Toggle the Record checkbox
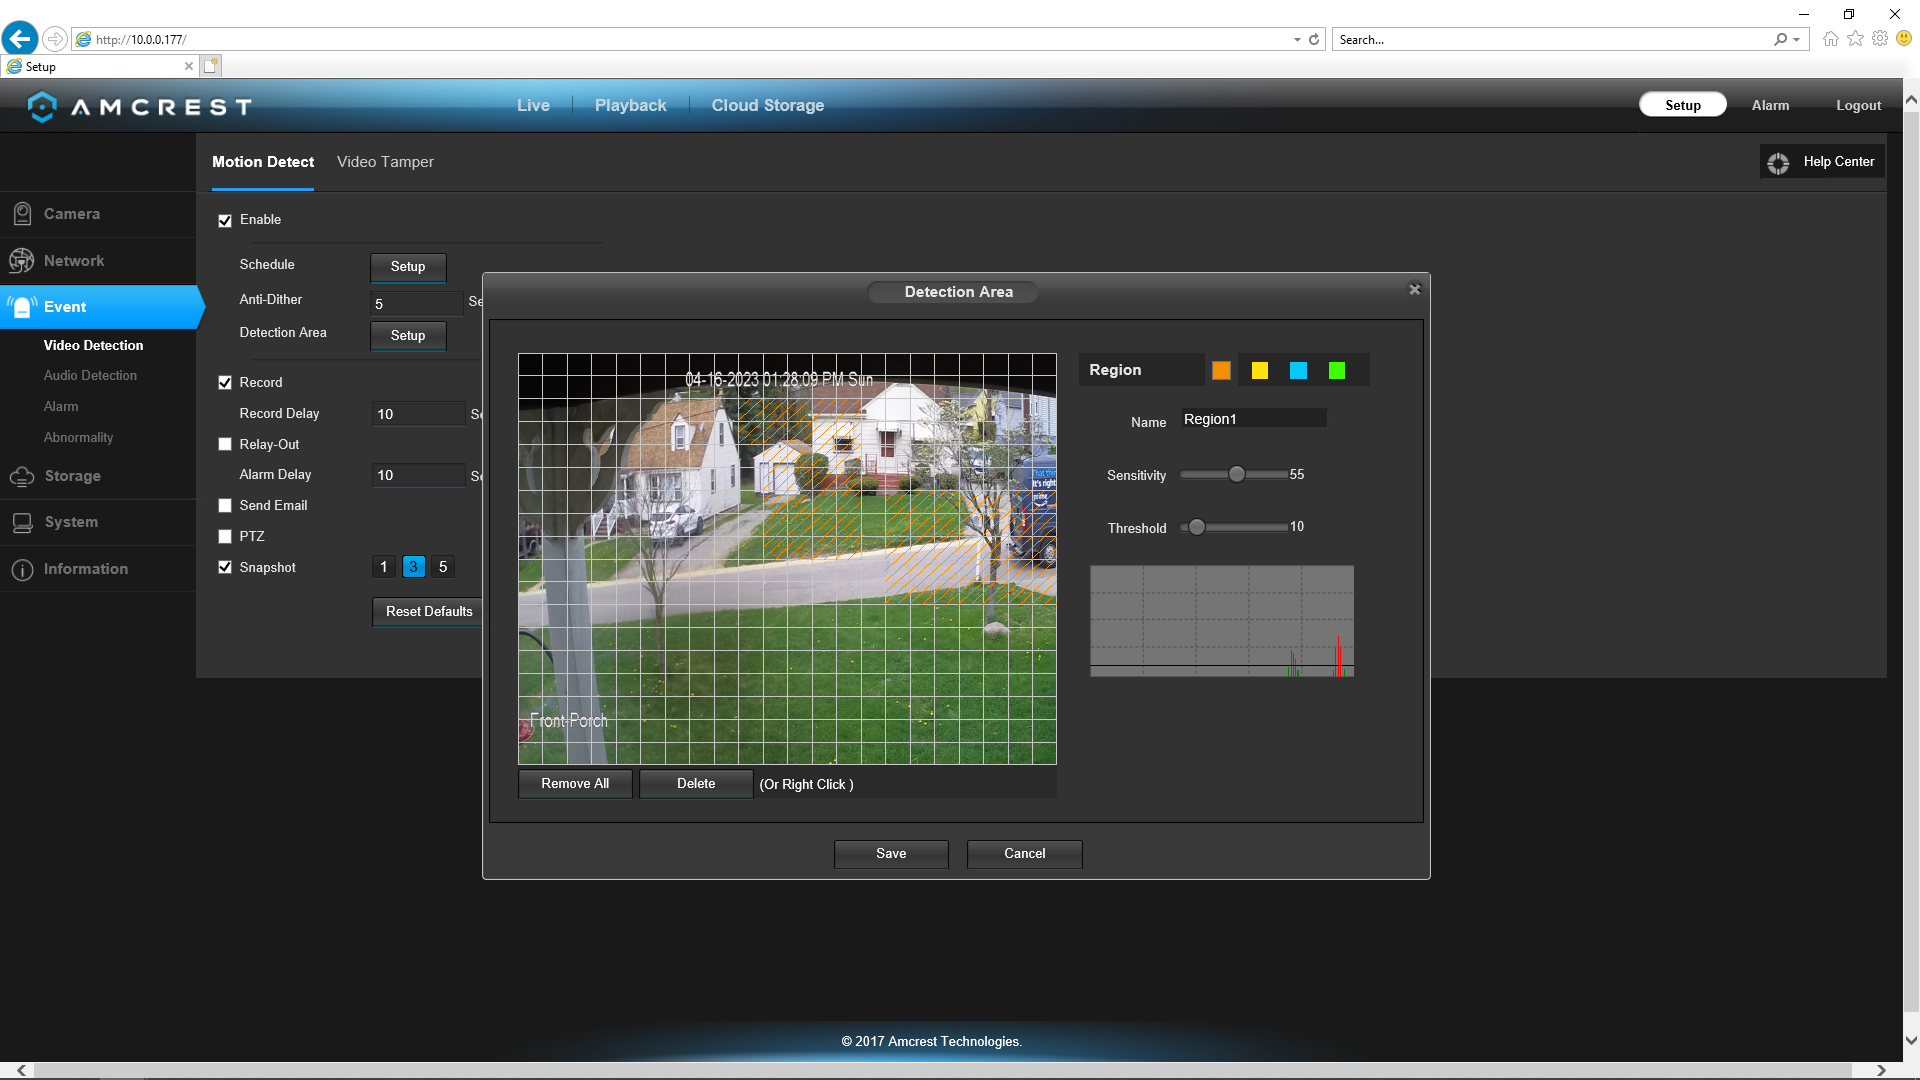 [x=225, y=383]
